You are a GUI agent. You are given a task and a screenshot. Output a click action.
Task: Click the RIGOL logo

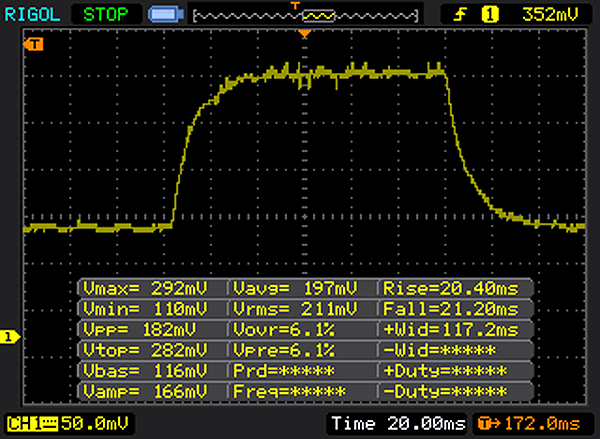pyautogui.click(x=32, y=15)
